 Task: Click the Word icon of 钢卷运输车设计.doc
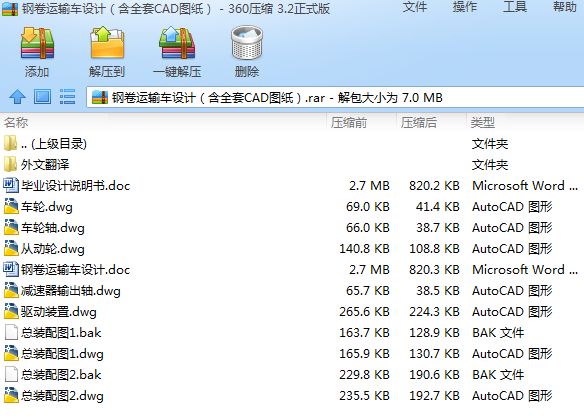(x=11, y=269)
